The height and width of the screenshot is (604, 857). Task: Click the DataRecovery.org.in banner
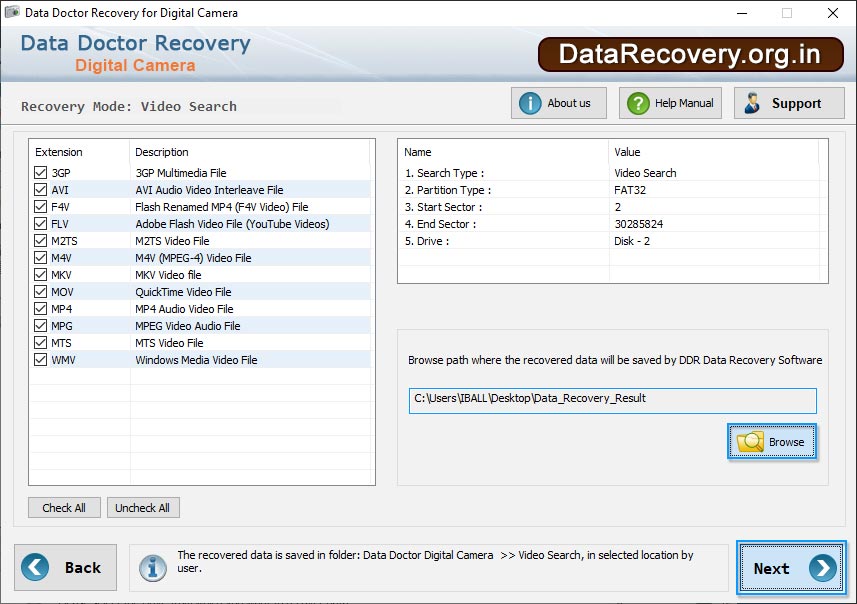[691, 54]
